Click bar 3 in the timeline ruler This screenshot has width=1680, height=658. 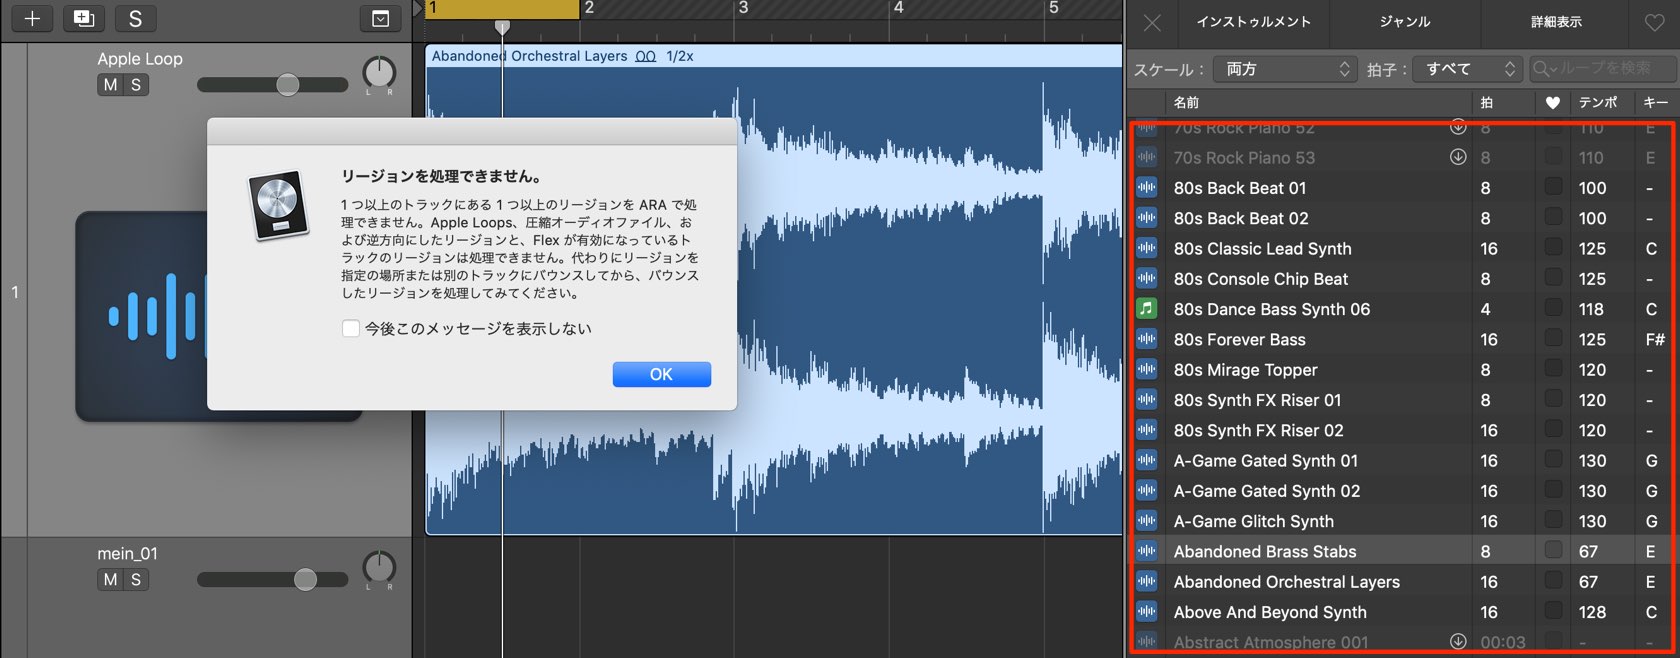pos(743,8)
